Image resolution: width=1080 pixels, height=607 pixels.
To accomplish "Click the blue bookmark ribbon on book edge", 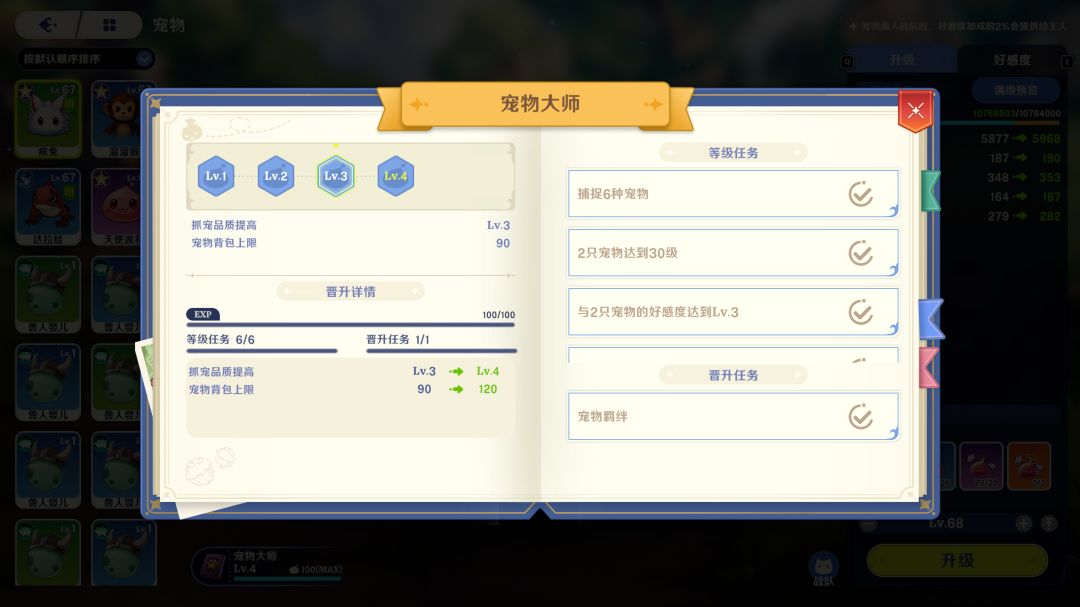I will 931,319.
